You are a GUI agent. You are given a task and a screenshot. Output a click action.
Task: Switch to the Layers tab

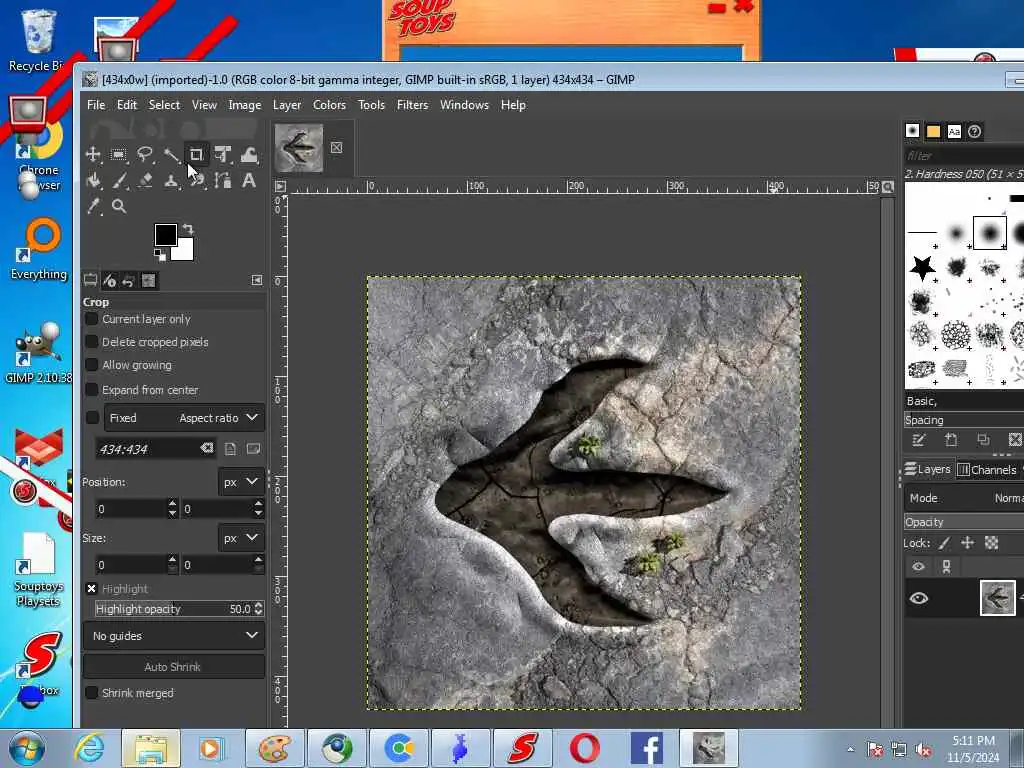pyautogui.click(x=927, y=469)
